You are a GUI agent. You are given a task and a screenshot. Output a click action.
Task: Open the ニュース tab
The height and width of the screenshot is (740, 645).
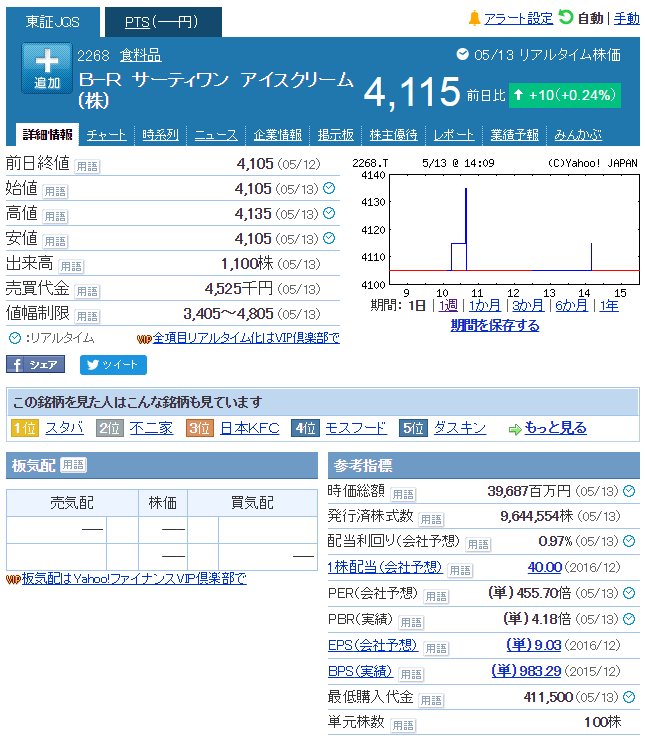216,135
